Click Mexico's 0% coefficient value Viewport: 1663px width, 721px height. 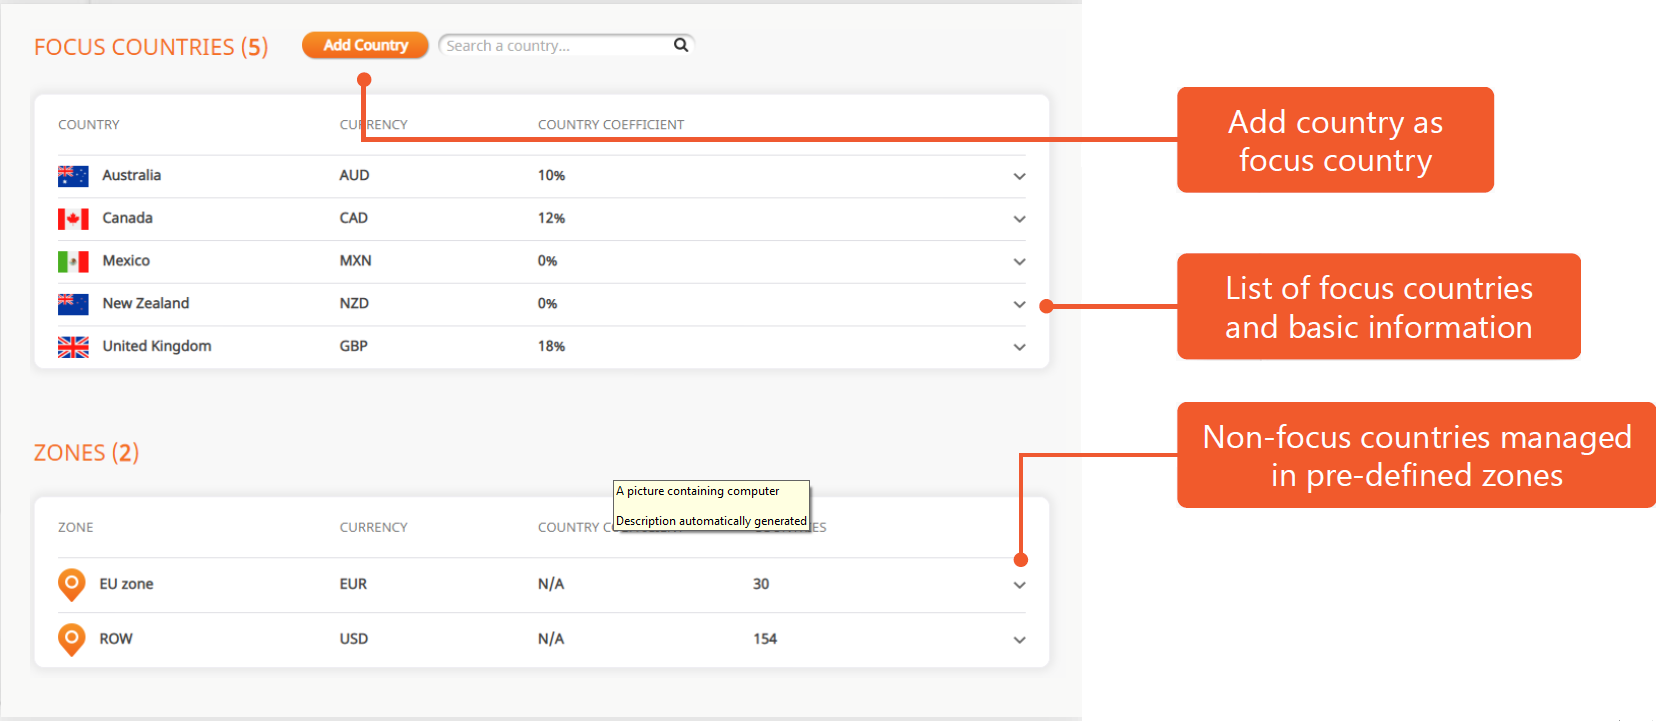point(547,261)
